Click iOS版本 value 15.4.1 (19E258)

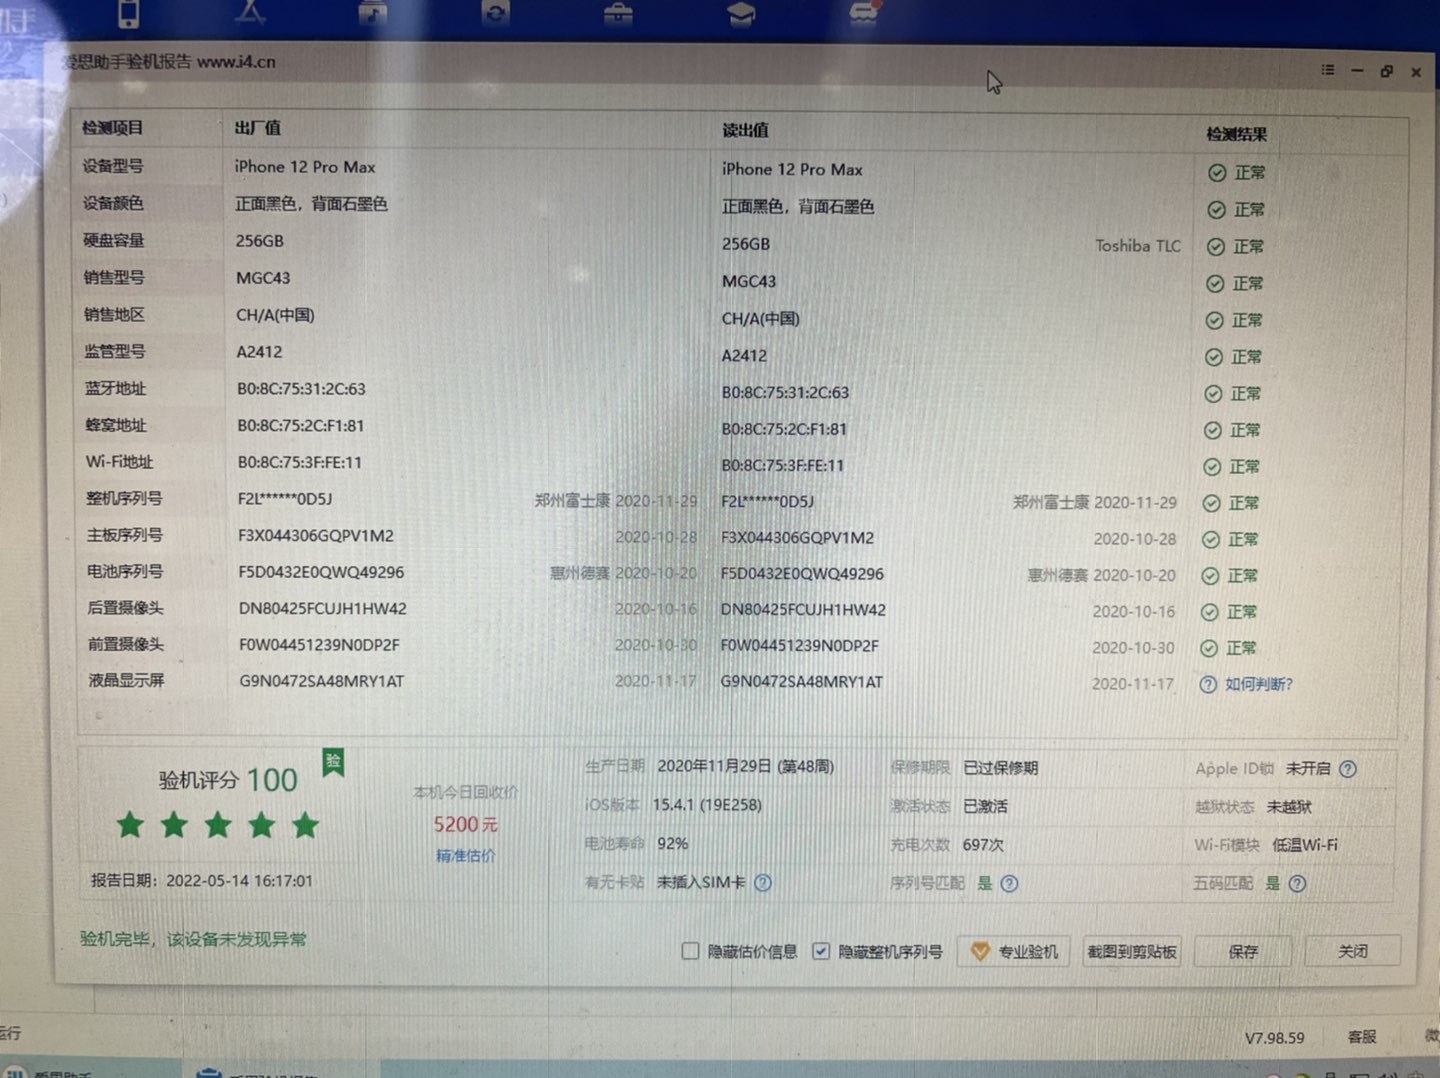[707, 805]
